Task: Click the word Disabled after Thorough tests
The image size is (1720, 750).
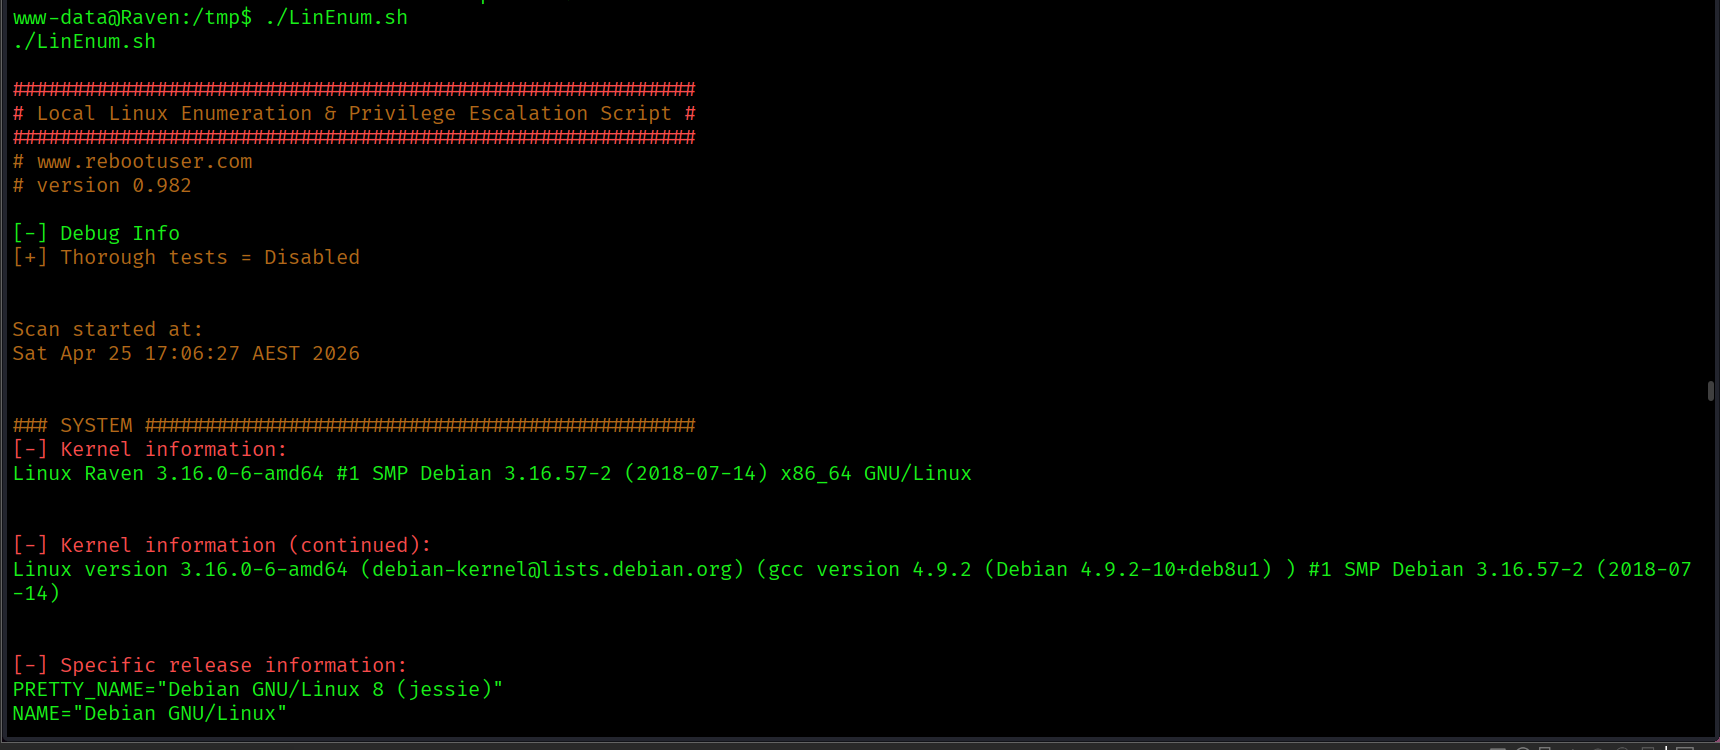Action: coord(312,258)
